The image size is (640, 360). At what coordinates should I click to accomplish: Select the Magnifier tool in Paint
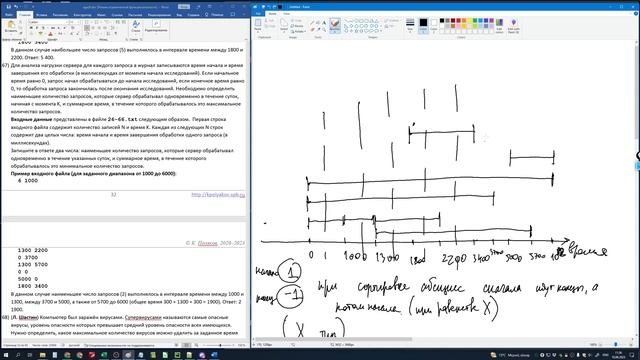click(324, 29)
